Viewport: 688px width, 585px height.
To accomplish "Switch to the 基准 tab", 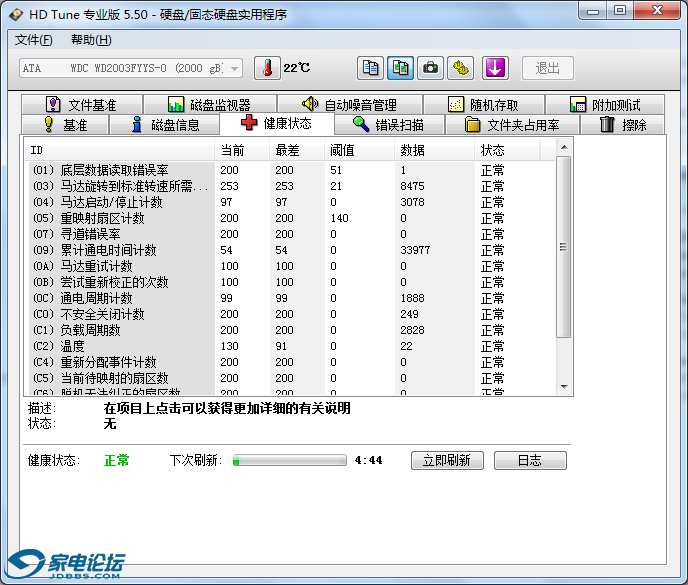I will (65, 125).
